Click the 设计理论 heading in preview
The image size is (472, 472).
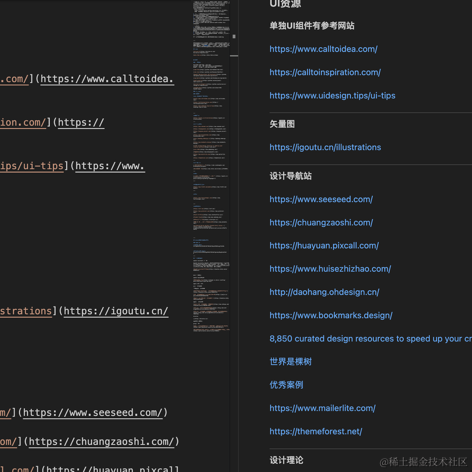click(286, 460)
